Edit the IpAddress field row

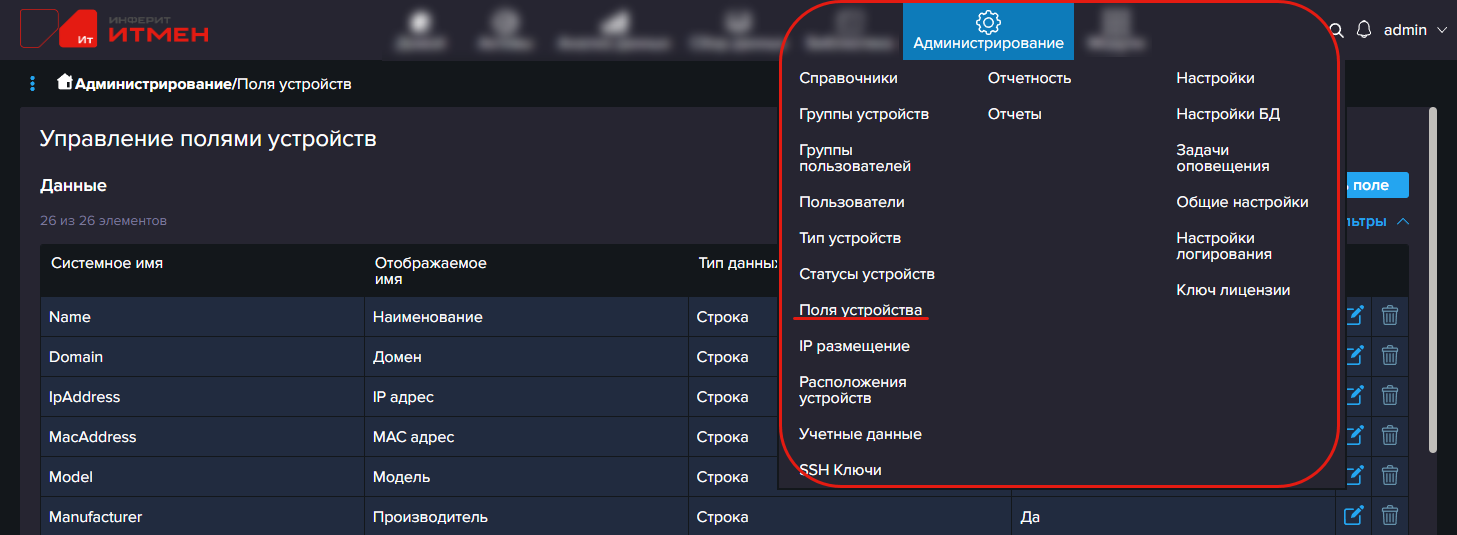pyautogui.click(x=1353, y=396)
